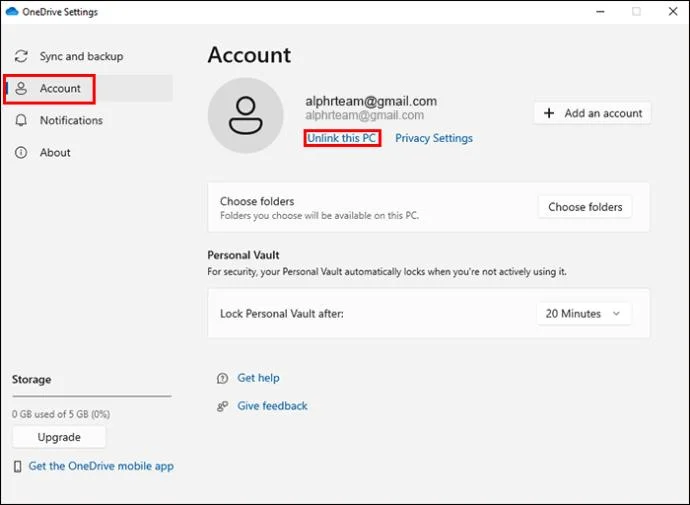This screenshot has height=505, width=690.
Task: Open Privacy Settings link
Action: (x=434, y=138)
